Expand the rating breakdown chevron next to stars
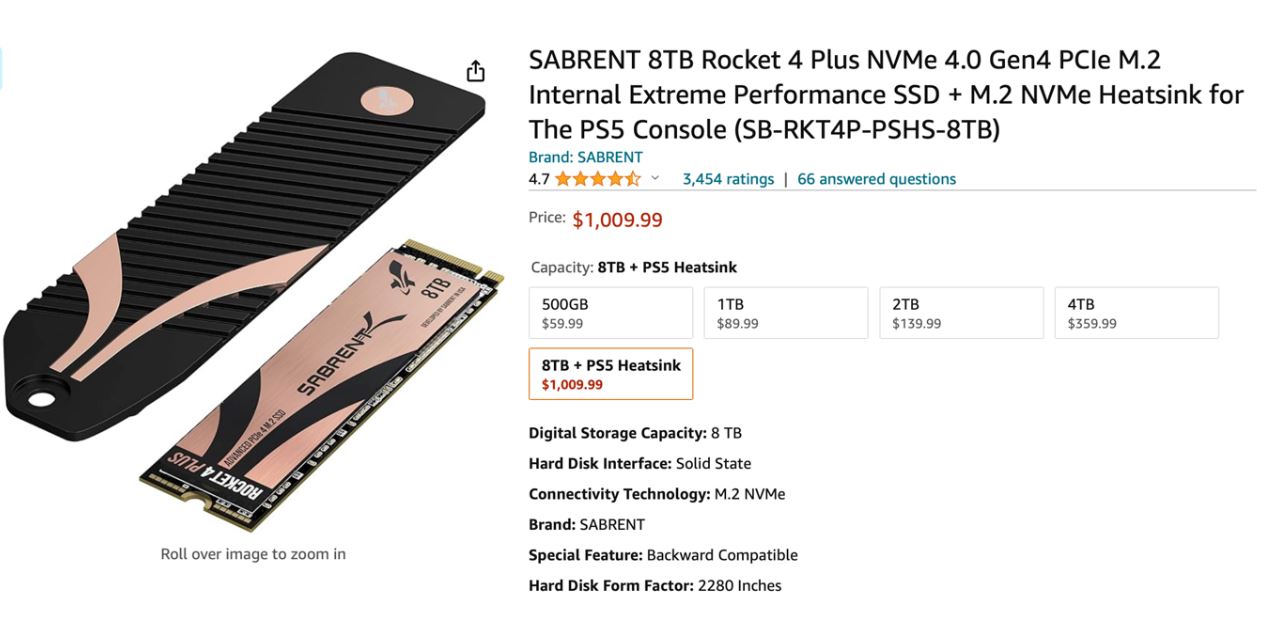 pos(656,179)
